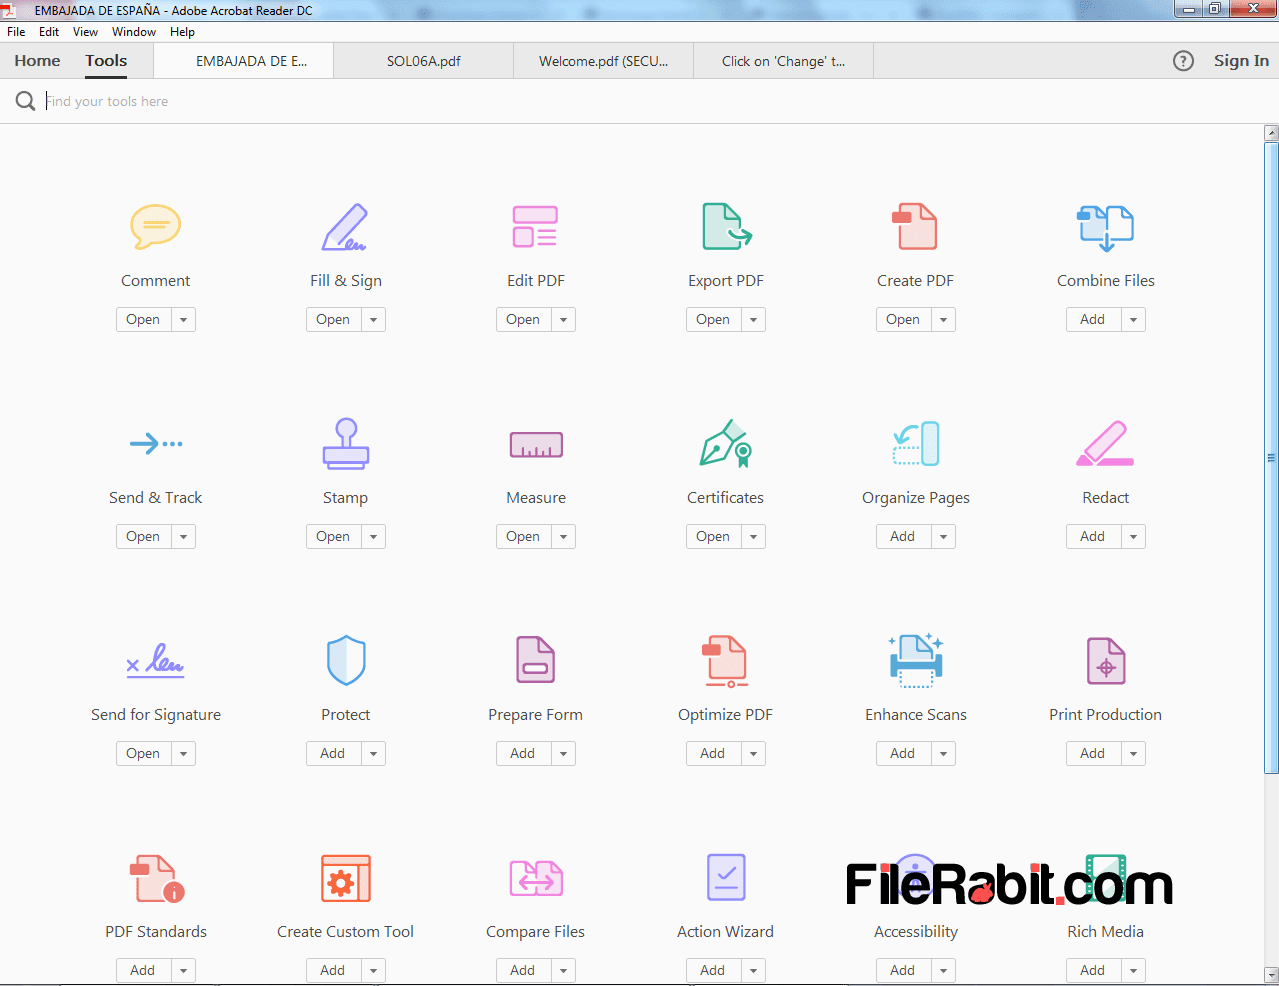This screenshot has height=986, width=1279.
Task: Switch to the SOL06A.pdf document tab
Action: click(x=424, y=61)
